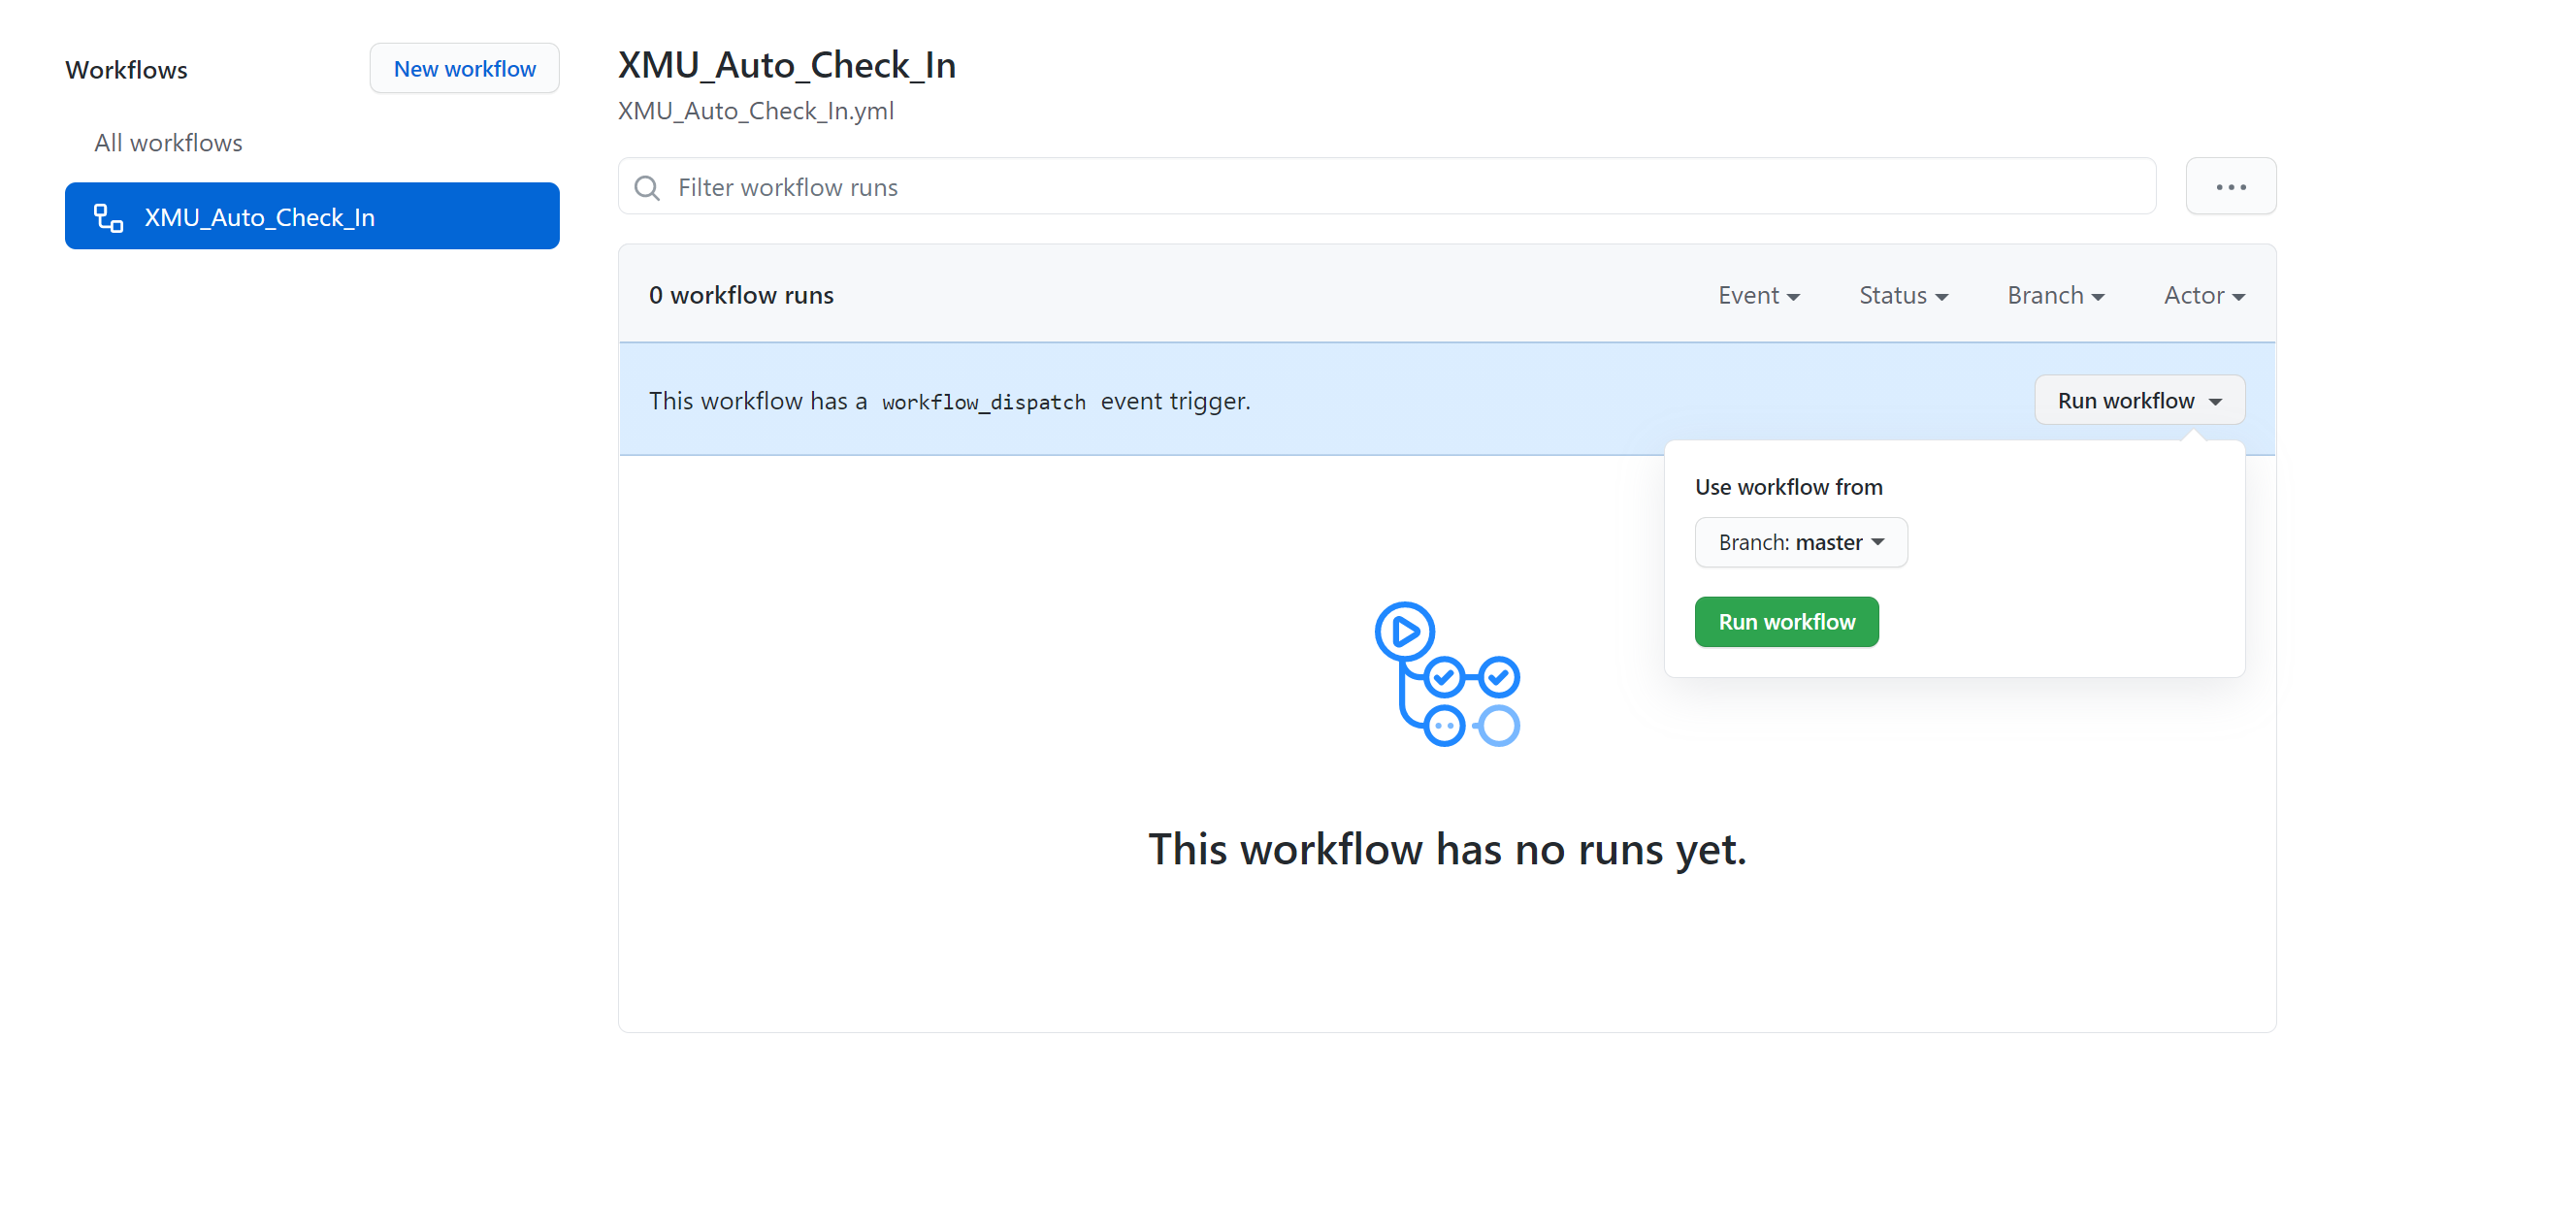Click the workflow_dispatch code text
Screen dimensions: 2576x1232
(983, 402)
